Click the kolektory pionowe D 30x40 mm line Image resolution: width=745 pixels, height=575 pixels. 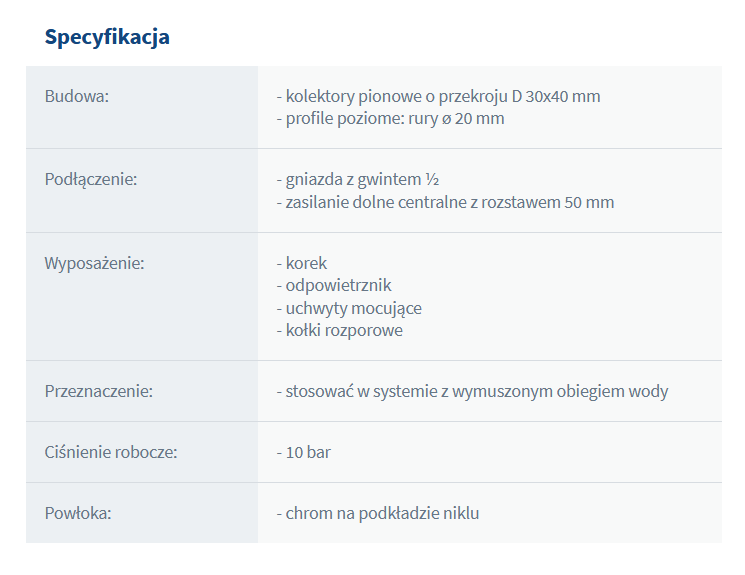tap(438, 96)
